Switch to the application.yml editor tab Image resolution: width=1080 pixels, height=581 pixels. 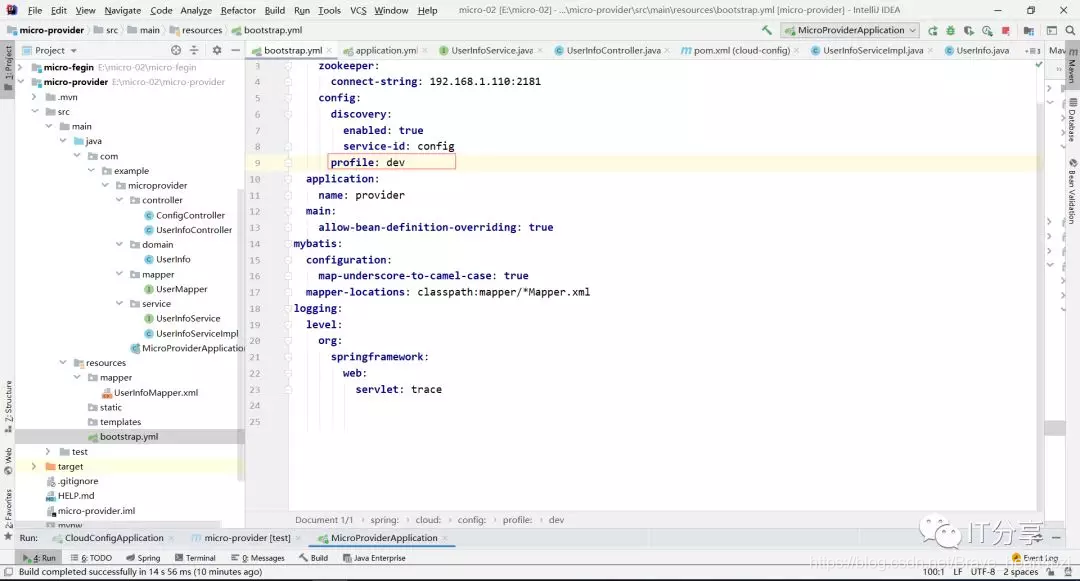click(x=386, y=50)
